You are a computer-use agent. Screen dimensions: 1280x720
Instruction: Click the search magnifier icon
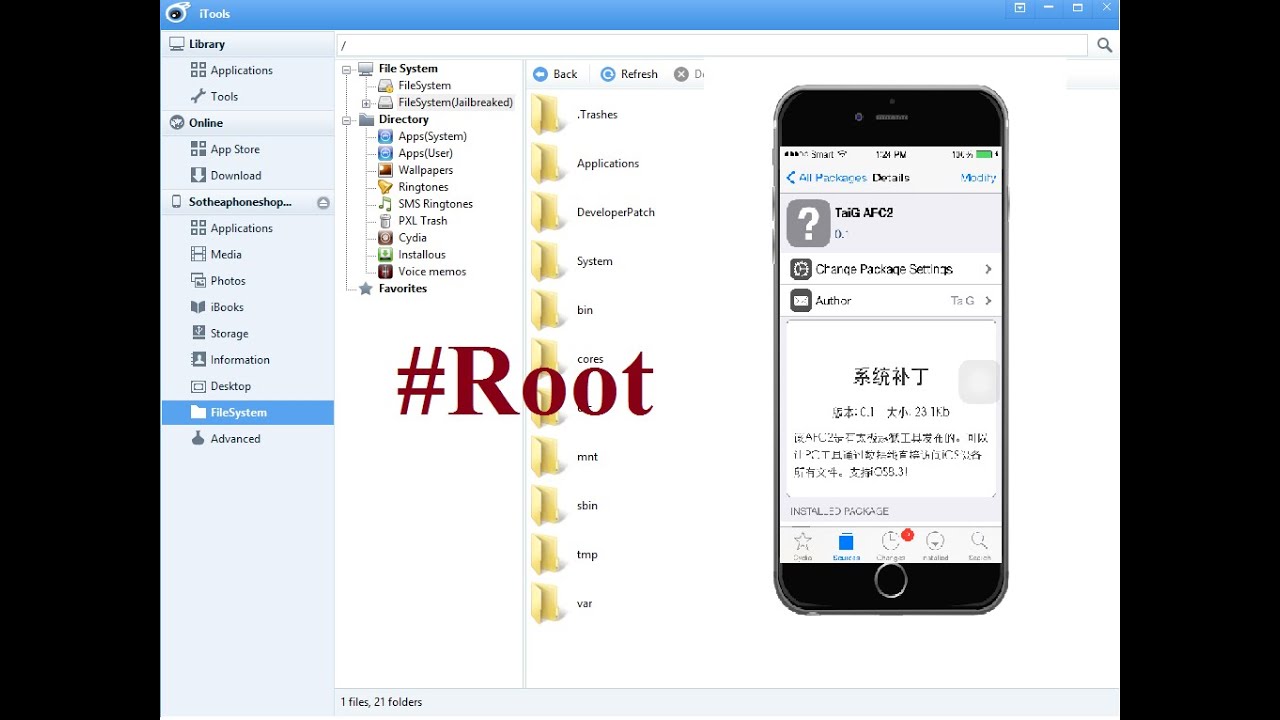1104,45
